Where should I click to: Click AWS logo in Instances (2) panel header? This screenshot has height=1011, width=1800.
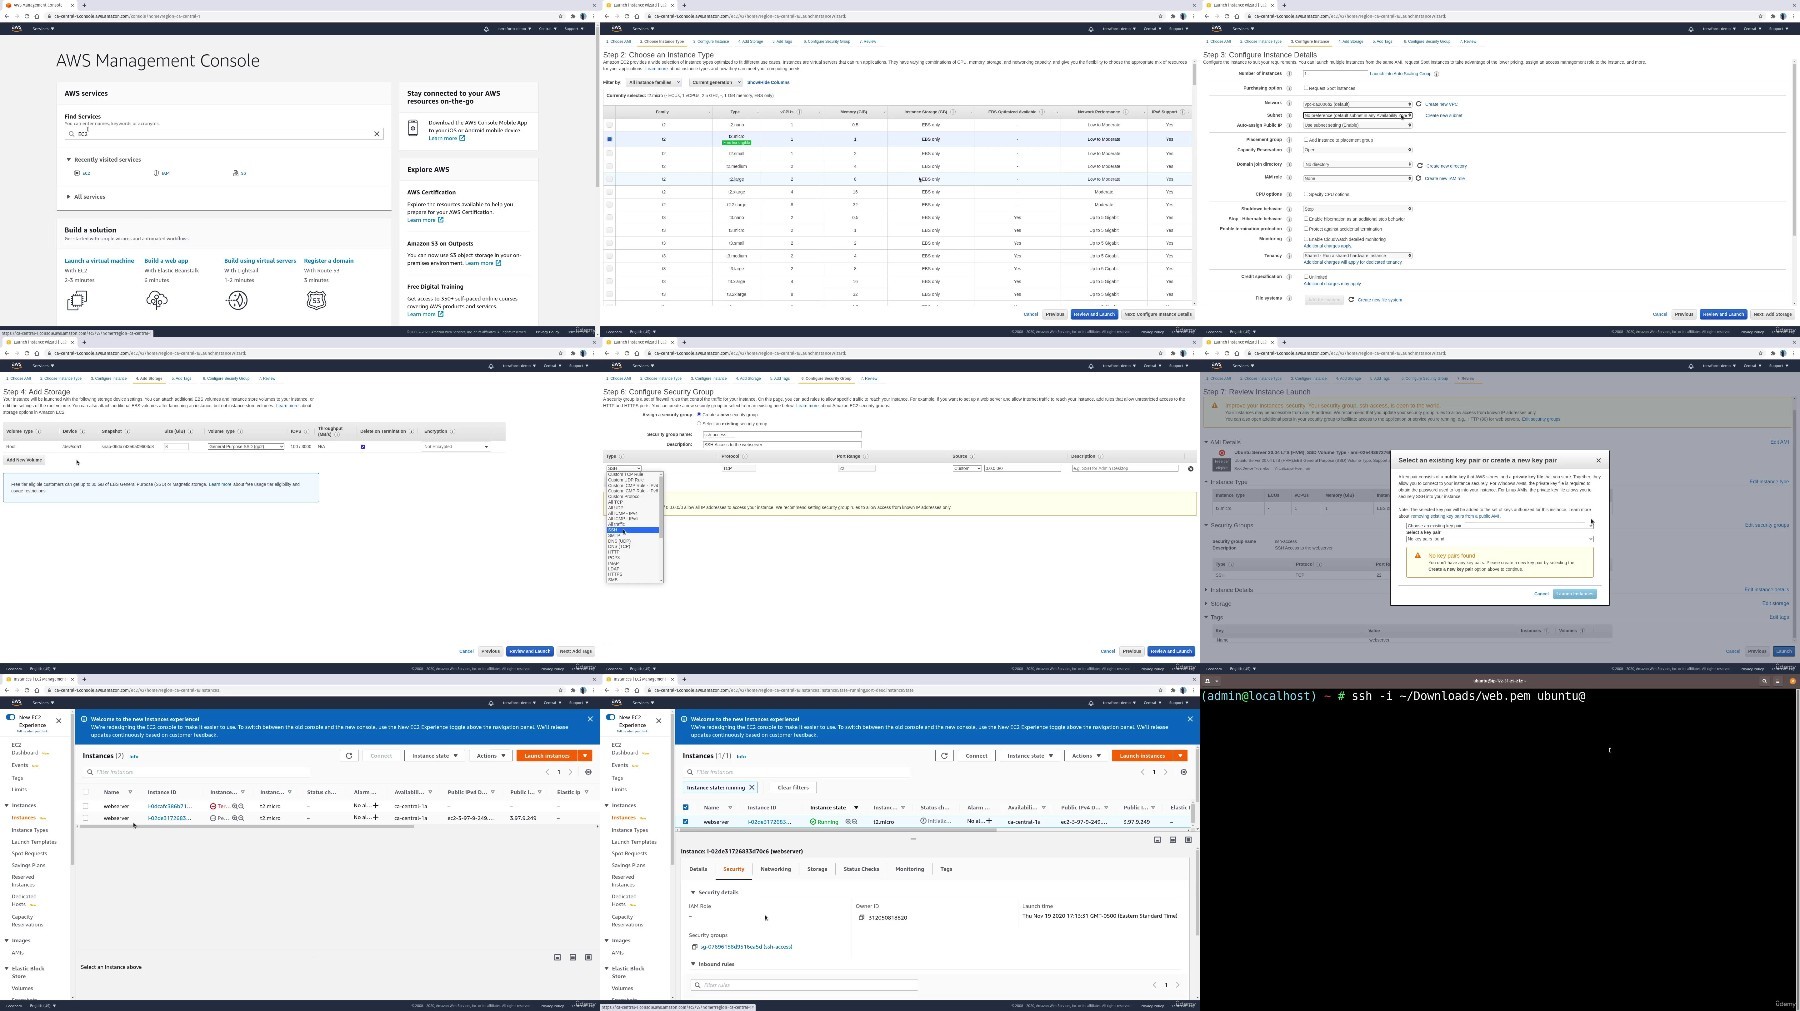coord(17,702)
